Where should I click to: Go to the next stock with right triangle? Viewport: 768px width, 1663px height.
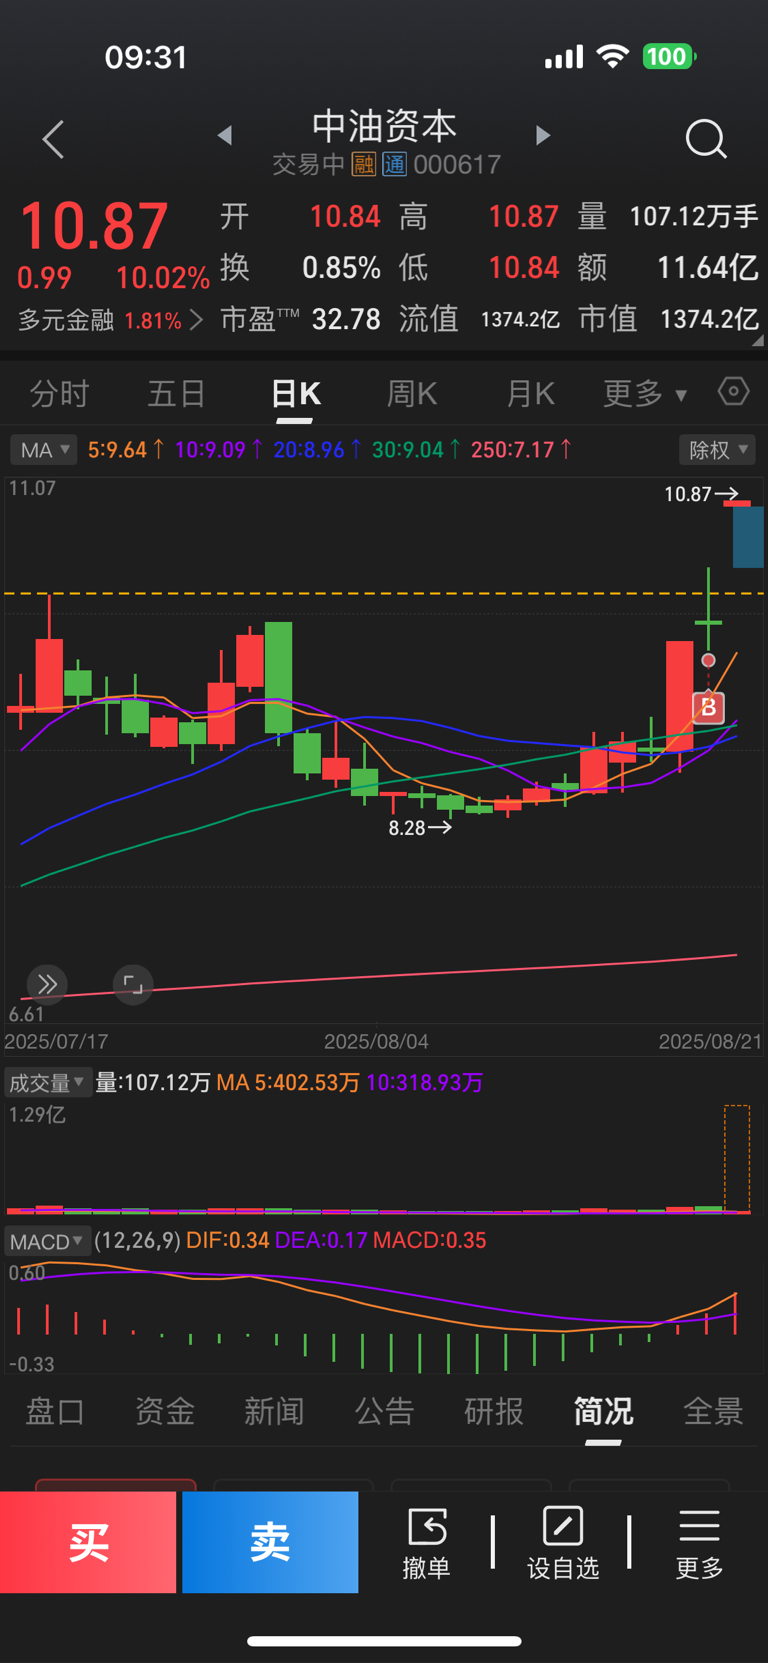[x=542, y=135]
